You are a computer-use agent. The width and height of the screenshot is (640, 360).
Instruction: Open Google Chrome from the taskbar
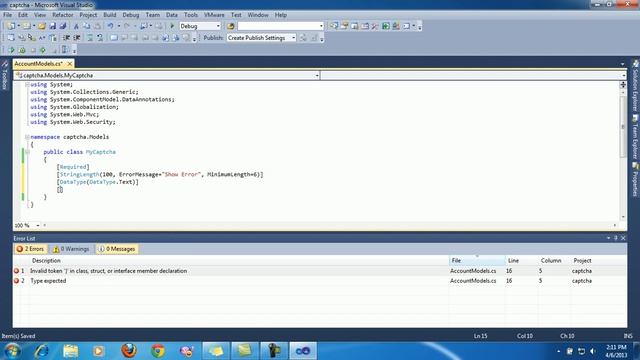point(158,351)
